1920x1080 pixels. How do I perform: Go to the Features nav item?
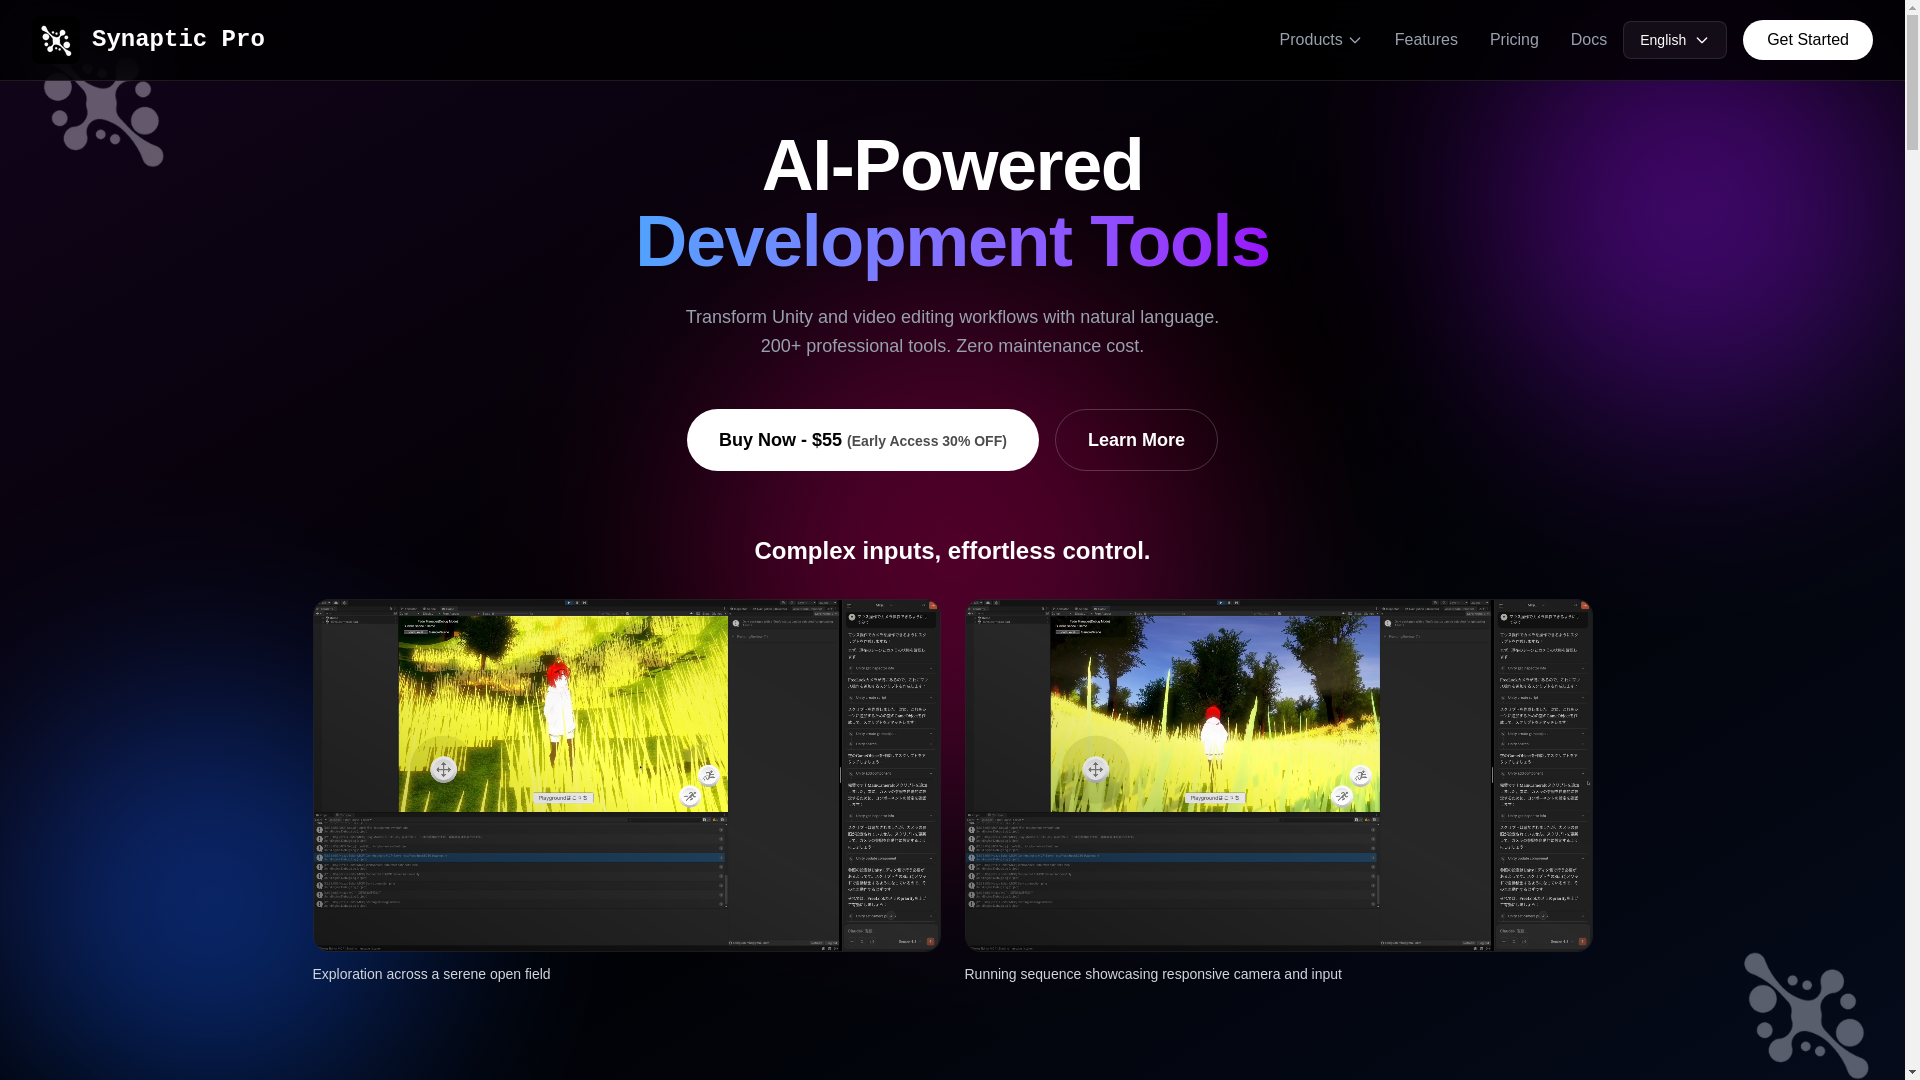click(1426, 40)
